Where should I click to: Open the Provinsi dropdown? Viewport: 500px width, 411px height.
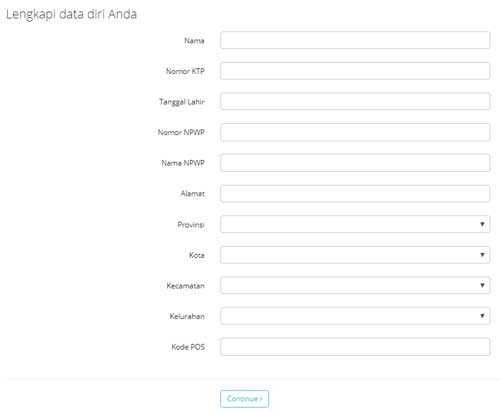click(x=355, y=224)
